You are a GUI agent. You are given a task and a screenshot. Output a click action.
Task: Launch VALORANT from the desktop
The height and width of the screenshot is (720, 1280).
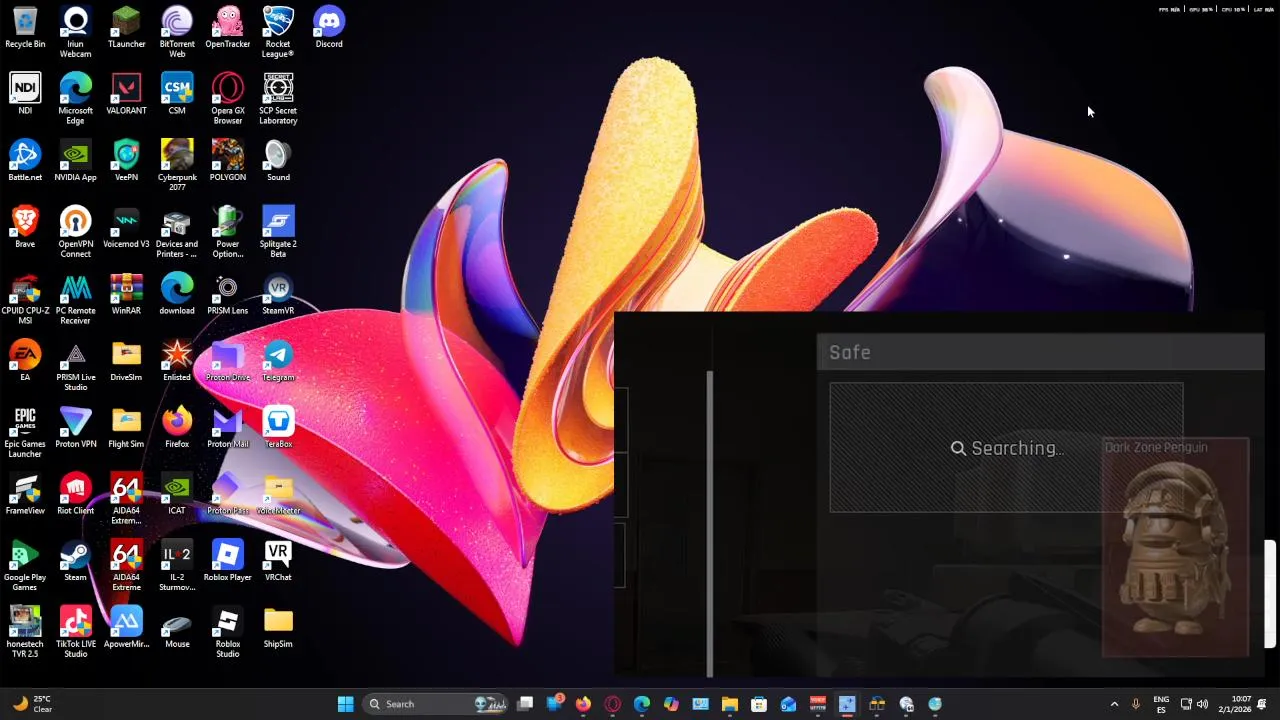coord(126,94)
